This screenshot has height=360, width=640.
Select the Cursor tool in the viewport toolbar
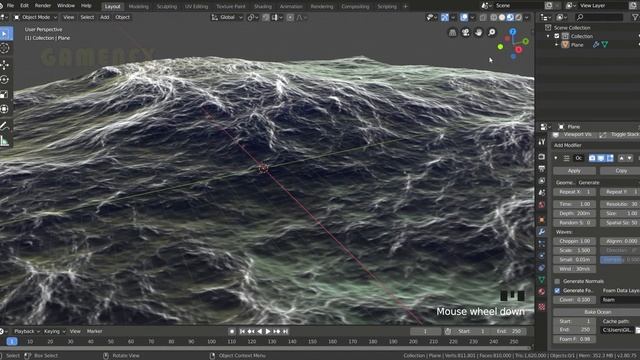pyautogui.click(x=4, y=49)
